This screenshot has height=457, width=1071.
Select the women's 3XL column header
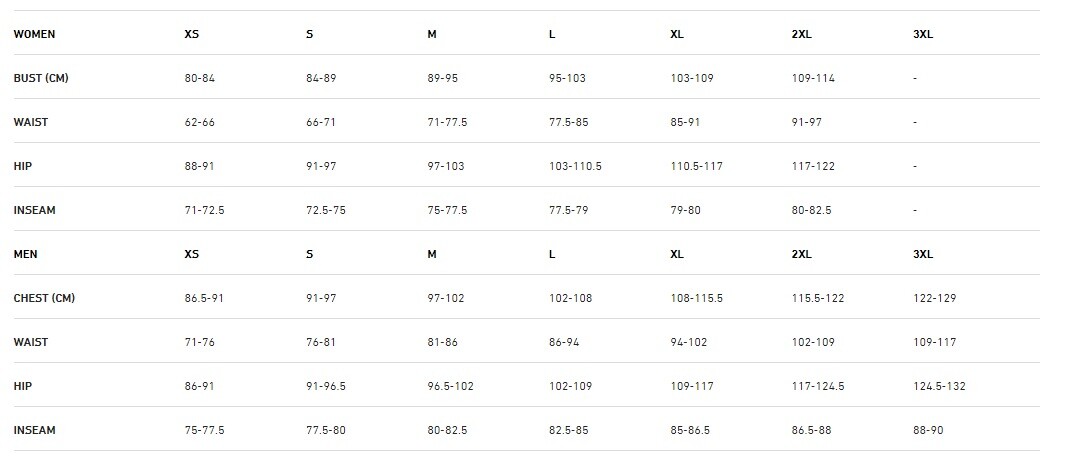[x=923, y=34]
